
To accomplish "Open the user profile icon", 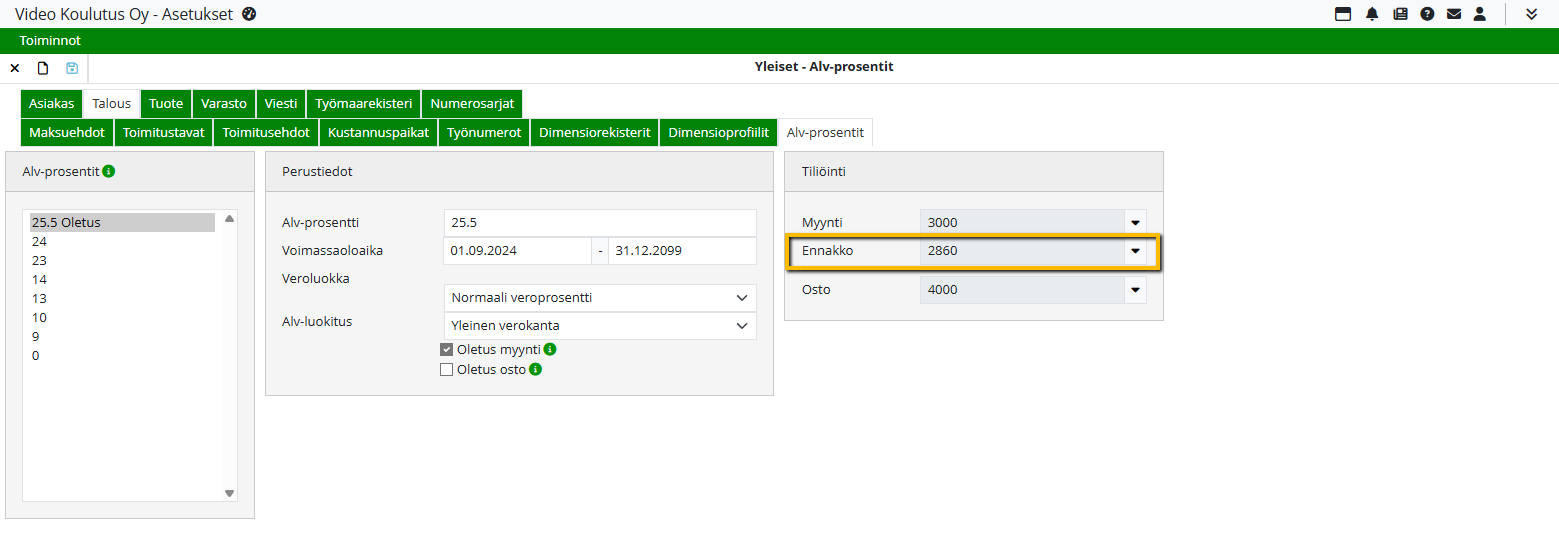I will pyautogui.click(x=1480, y=14).
